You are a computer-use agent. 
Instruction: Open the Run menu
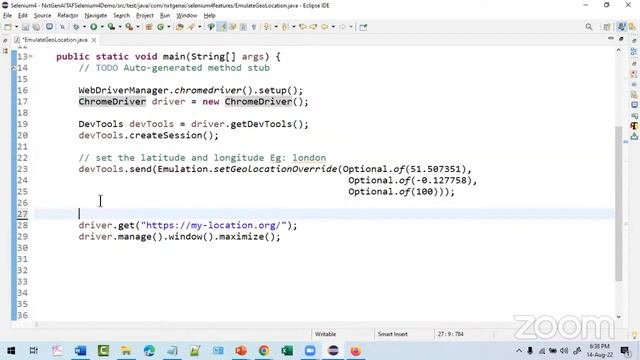tap(165, 16)
